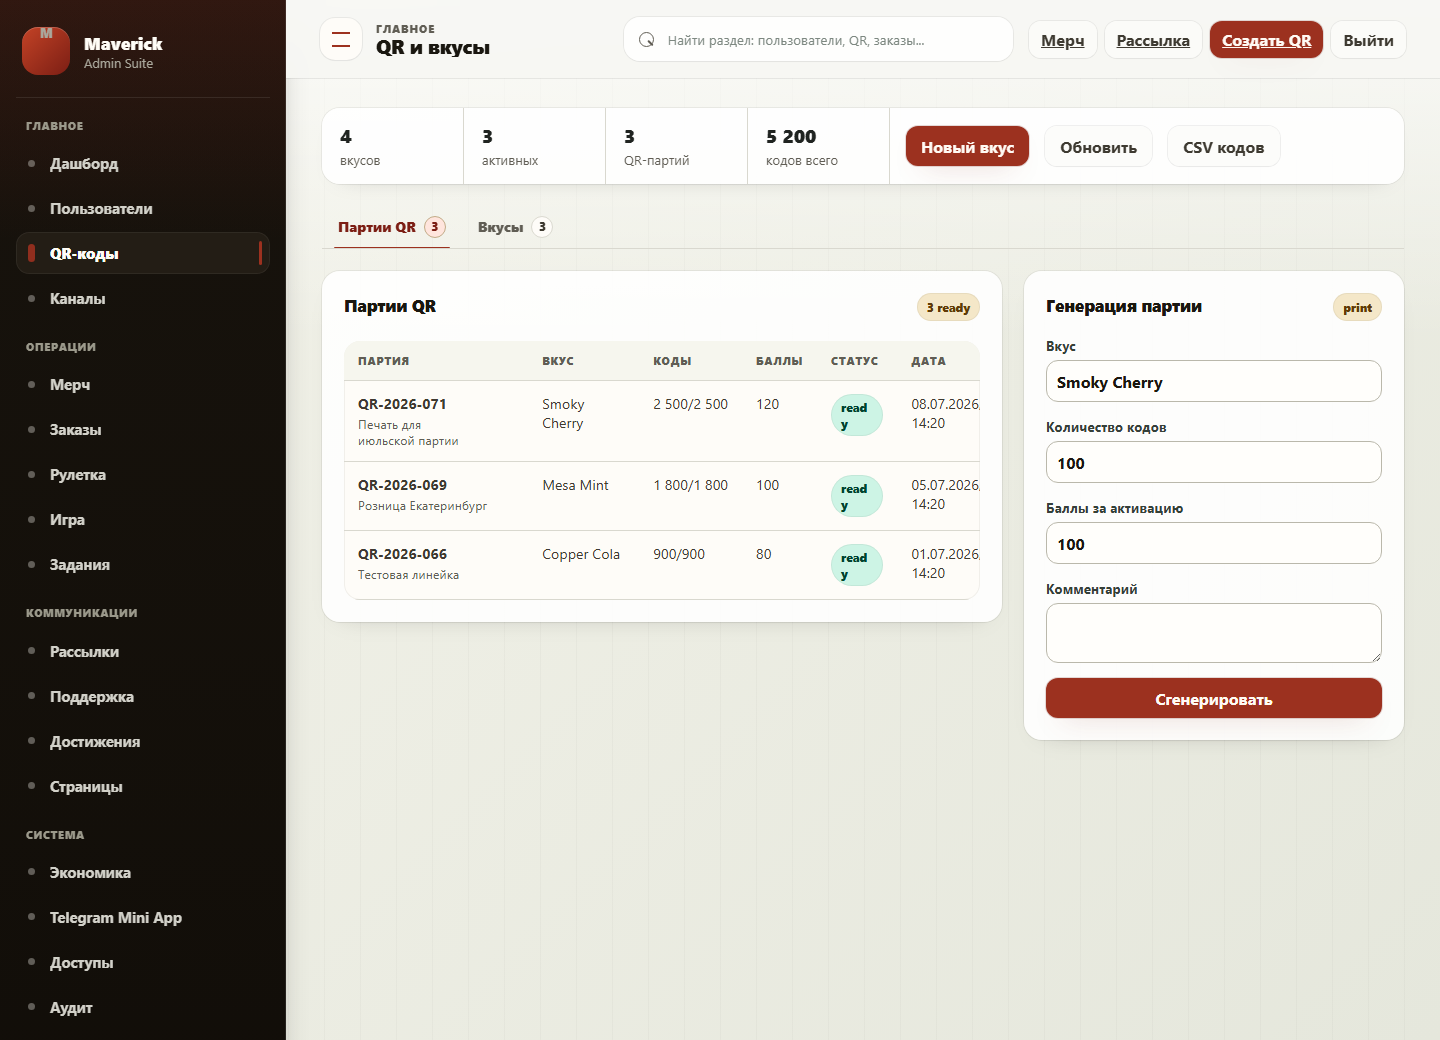
Task: Click the Вкус field with Smoky Cherry
Action: click(1213, 381)
